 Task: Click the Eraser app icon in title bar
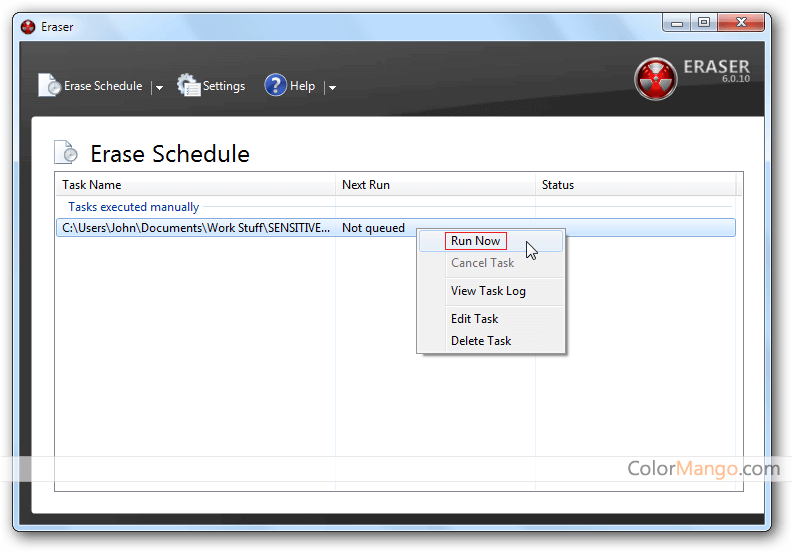(x=28, y=27)
